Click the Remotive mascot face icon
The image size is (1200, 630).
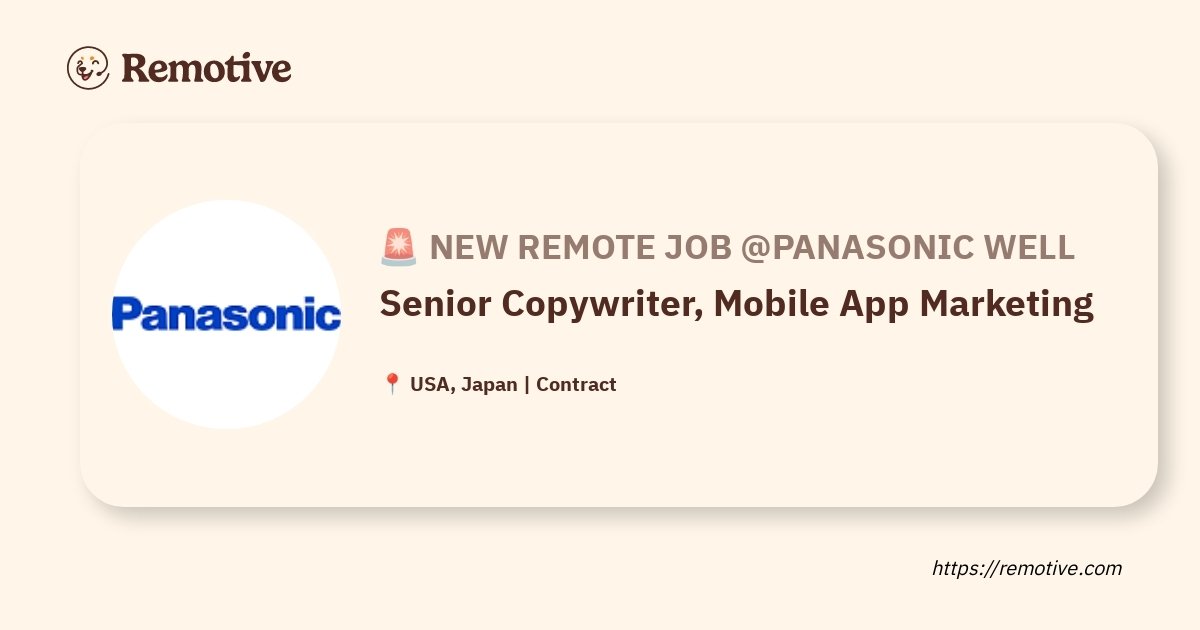(x=88, y=68)
